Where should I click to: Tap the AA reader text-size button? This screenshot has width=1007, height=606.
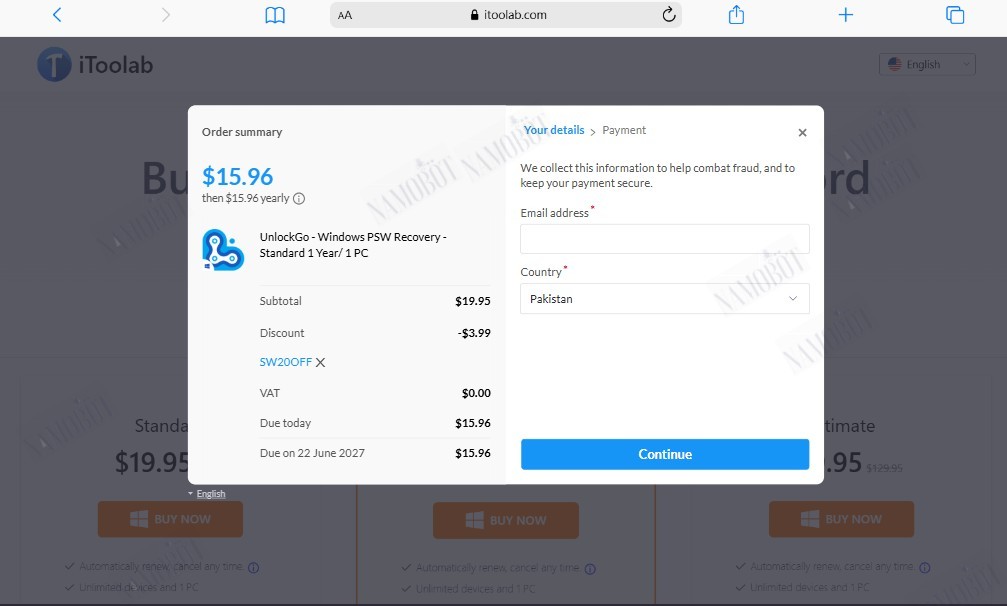345,15
